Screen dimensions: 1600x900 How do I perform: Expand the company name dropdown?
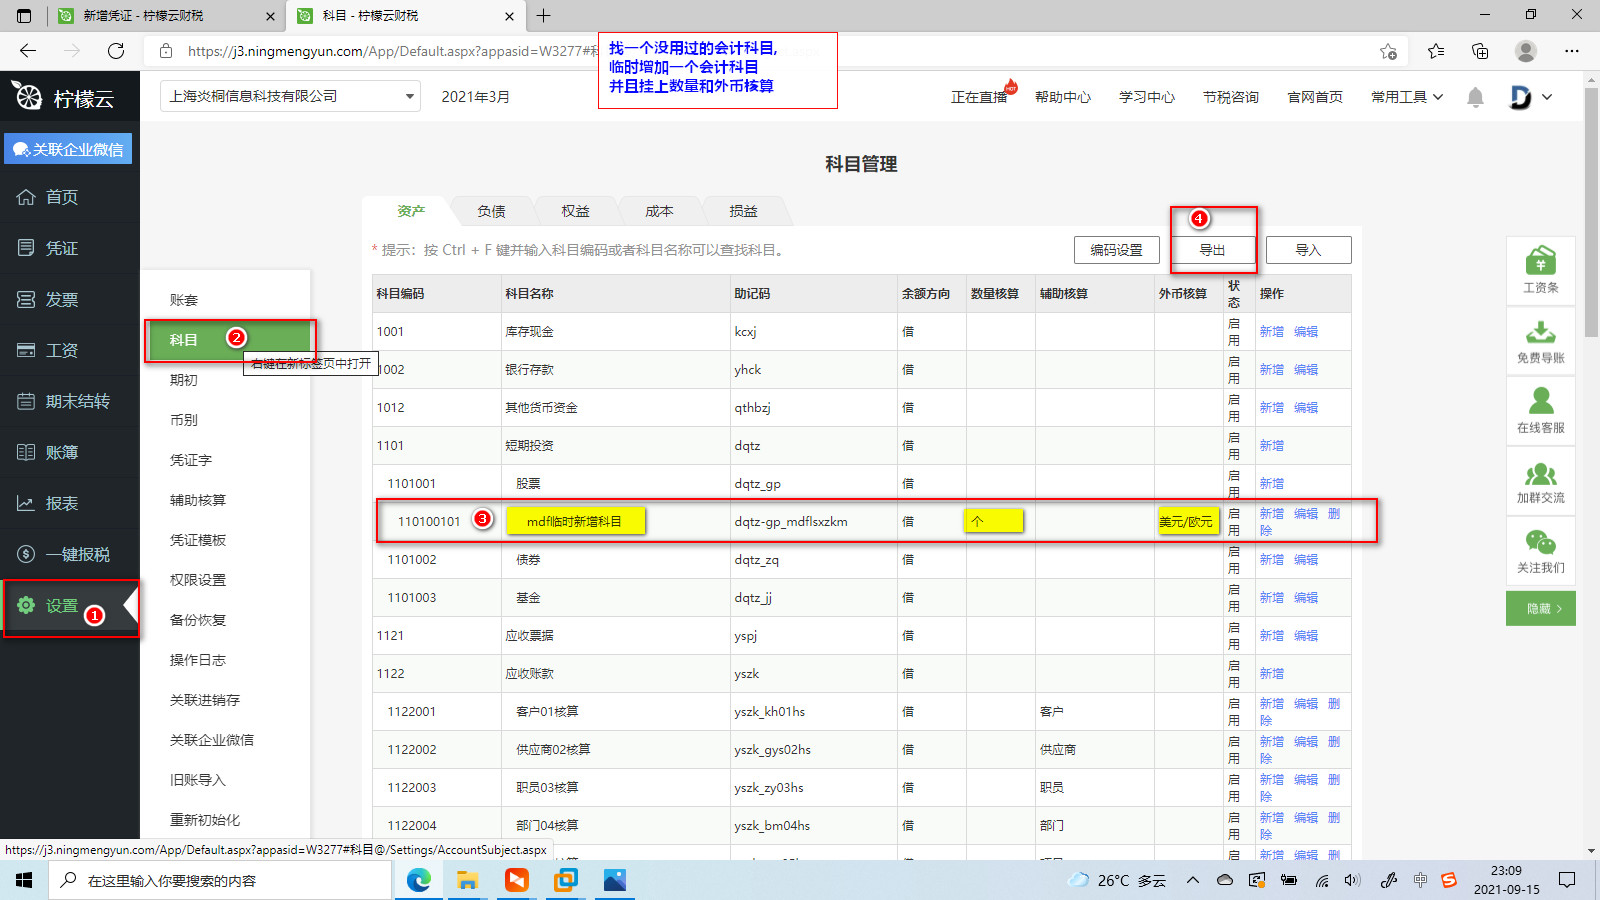pyautogui.click(x=409, y=97)
